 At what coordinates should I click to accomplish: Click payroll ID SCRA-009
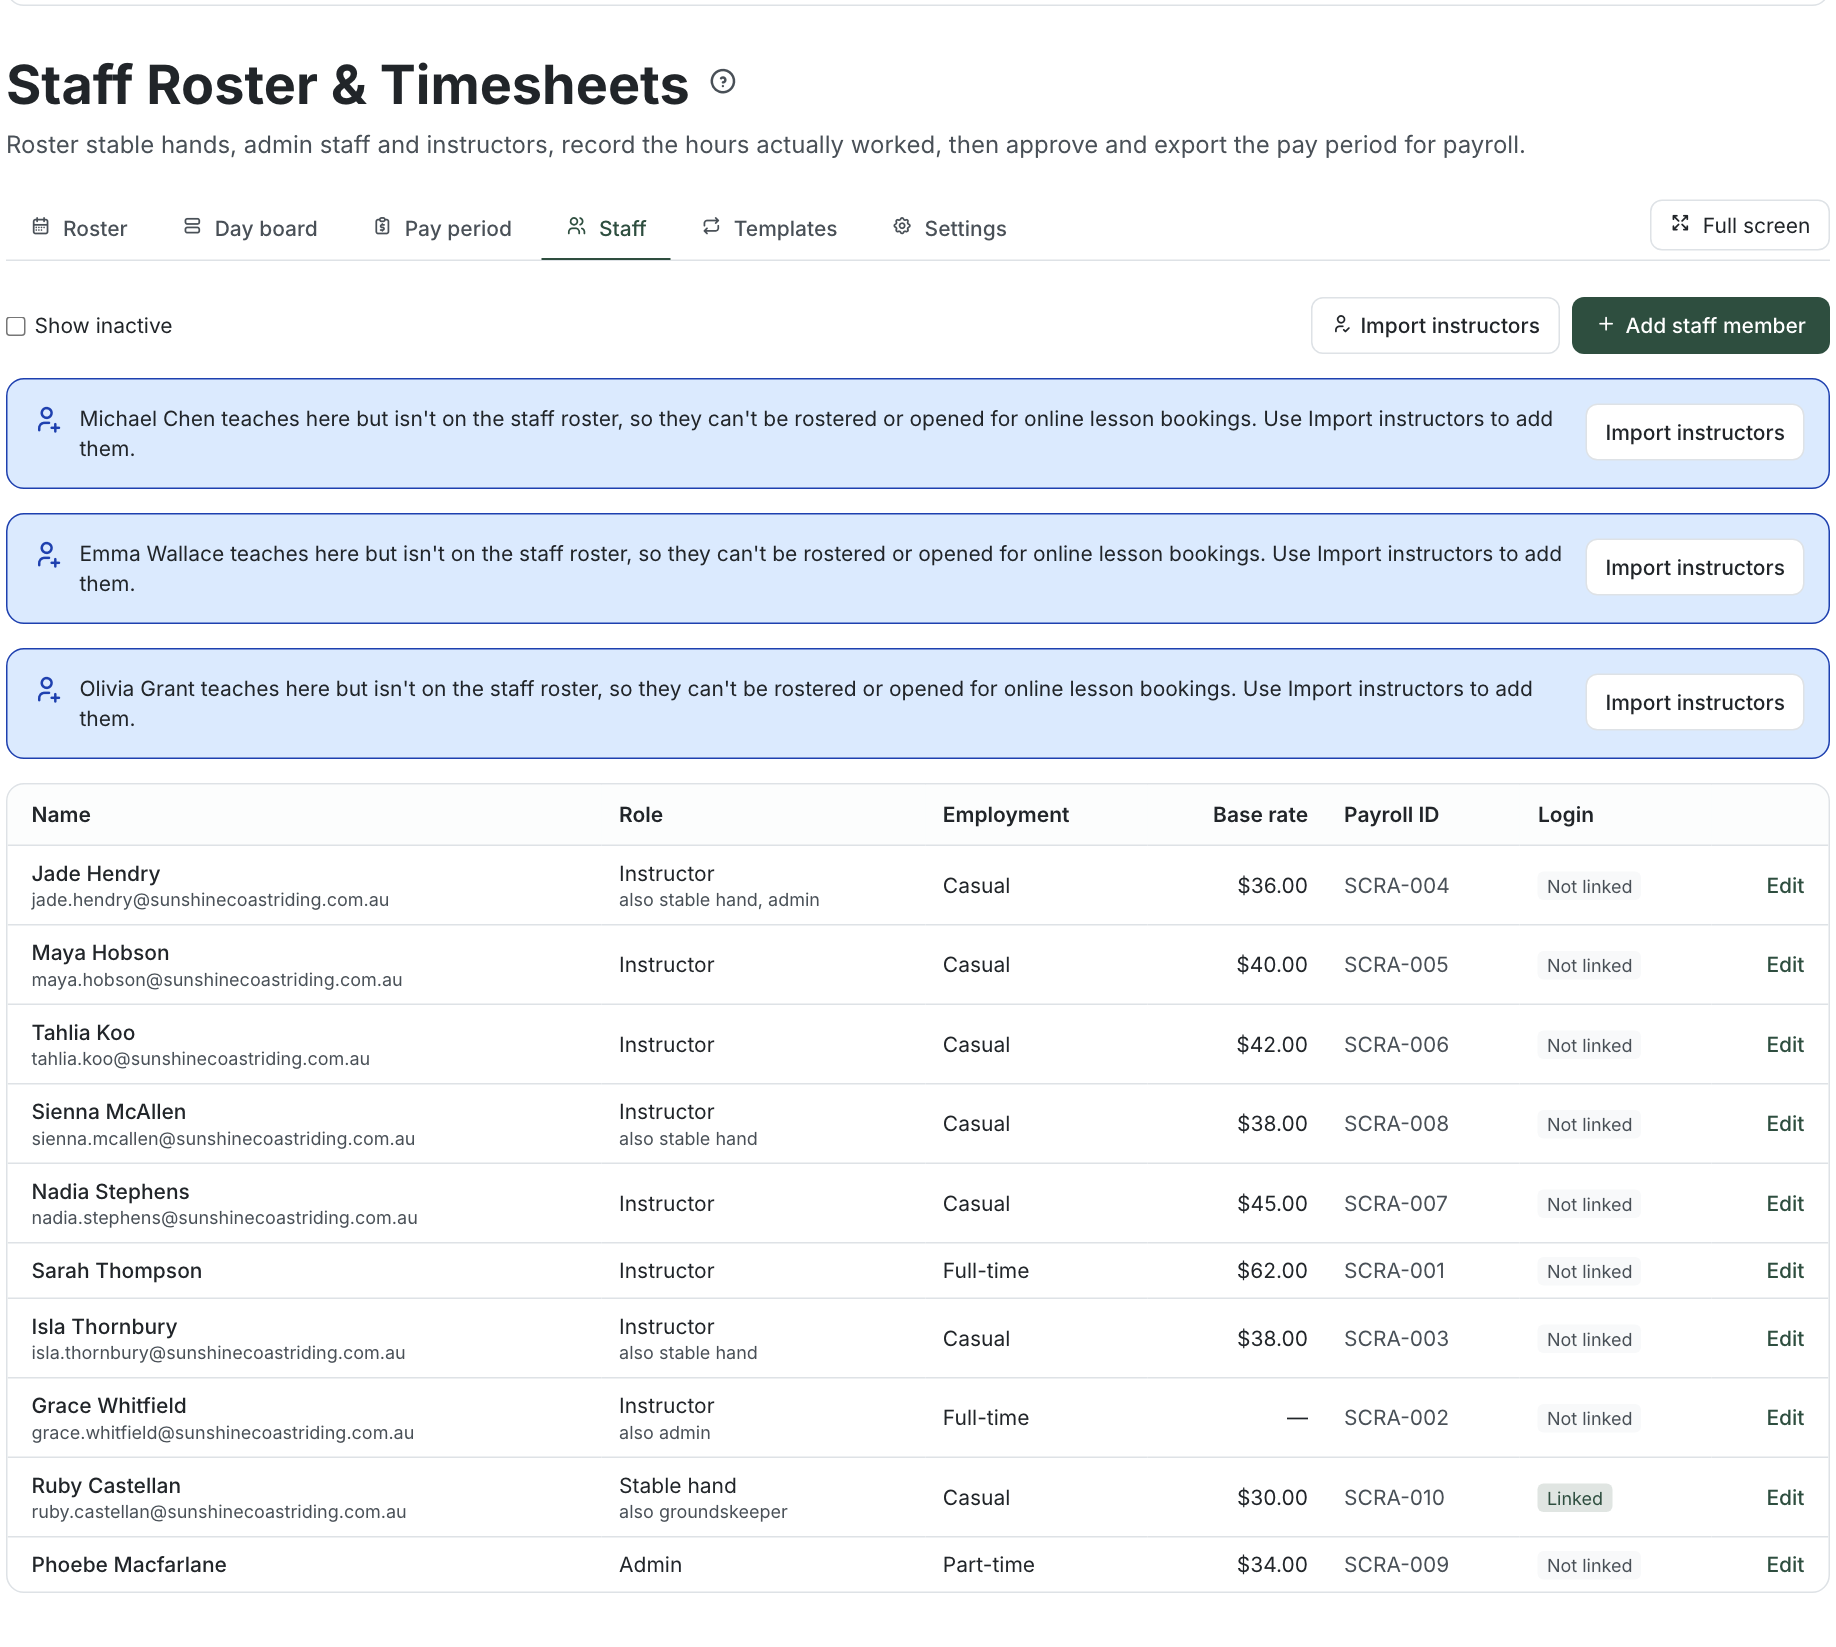tap(1396, 1565)
